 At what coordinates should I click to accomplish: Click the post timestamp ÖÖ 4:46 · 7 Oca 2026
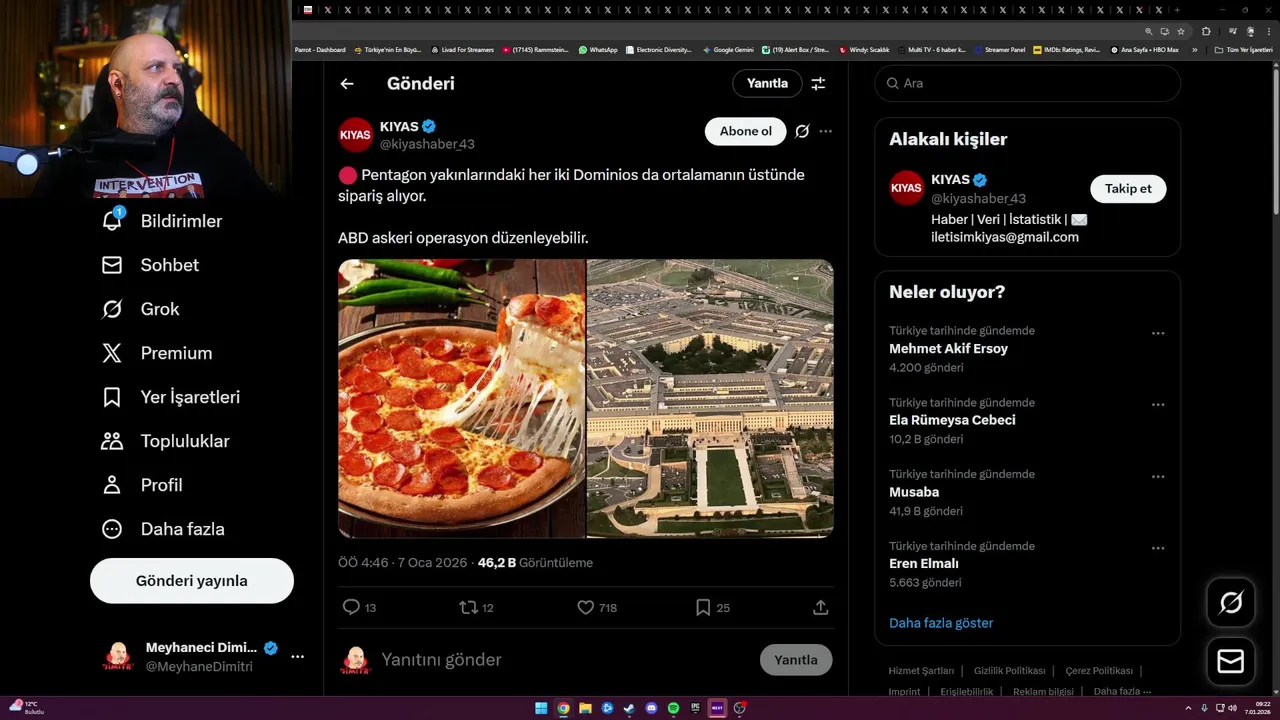(403, 563)
